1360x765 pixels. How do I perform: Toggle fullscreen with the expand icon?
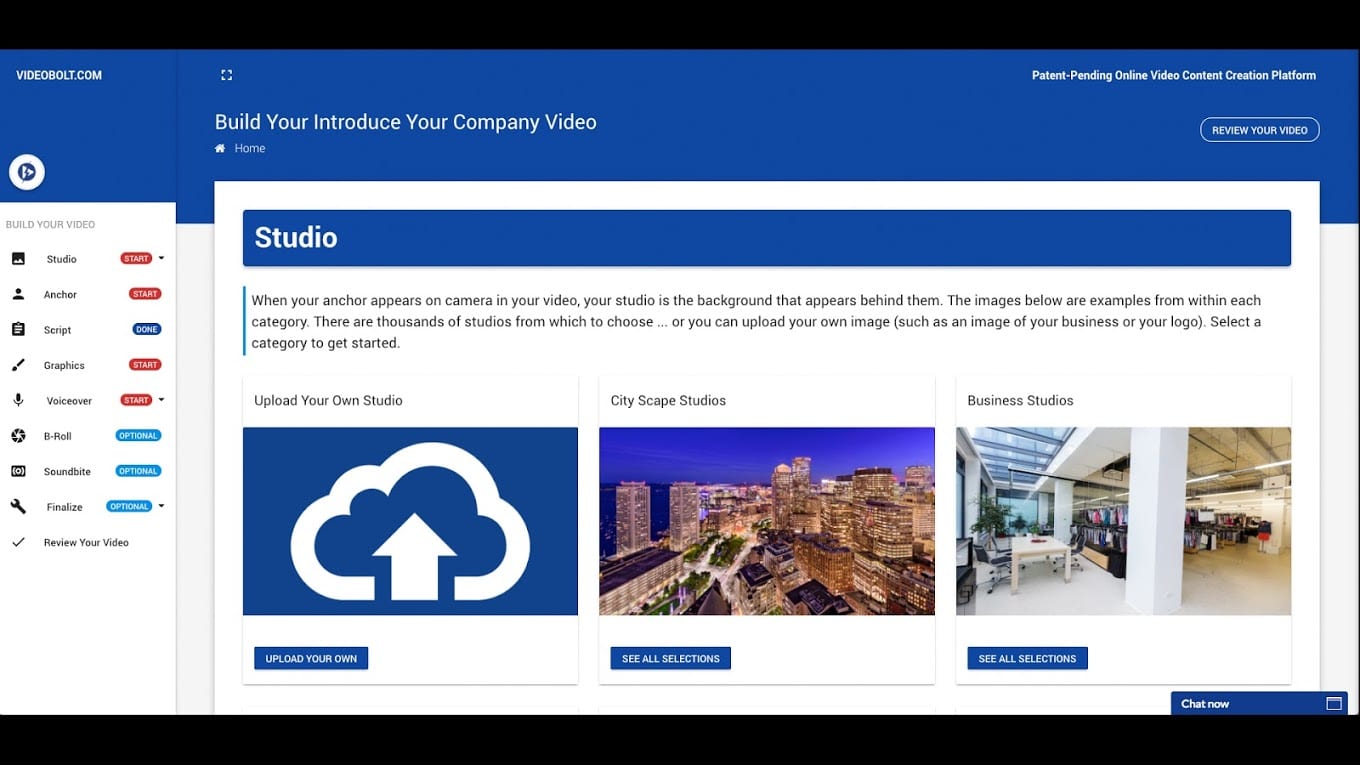227,75
